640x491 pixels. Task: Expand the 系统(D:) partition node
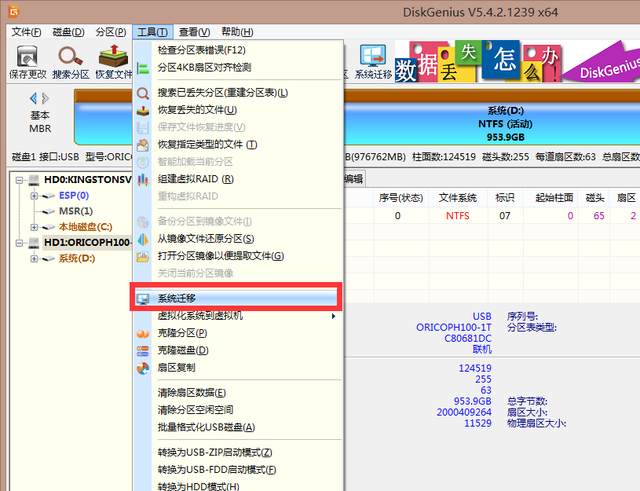(34, 258)
